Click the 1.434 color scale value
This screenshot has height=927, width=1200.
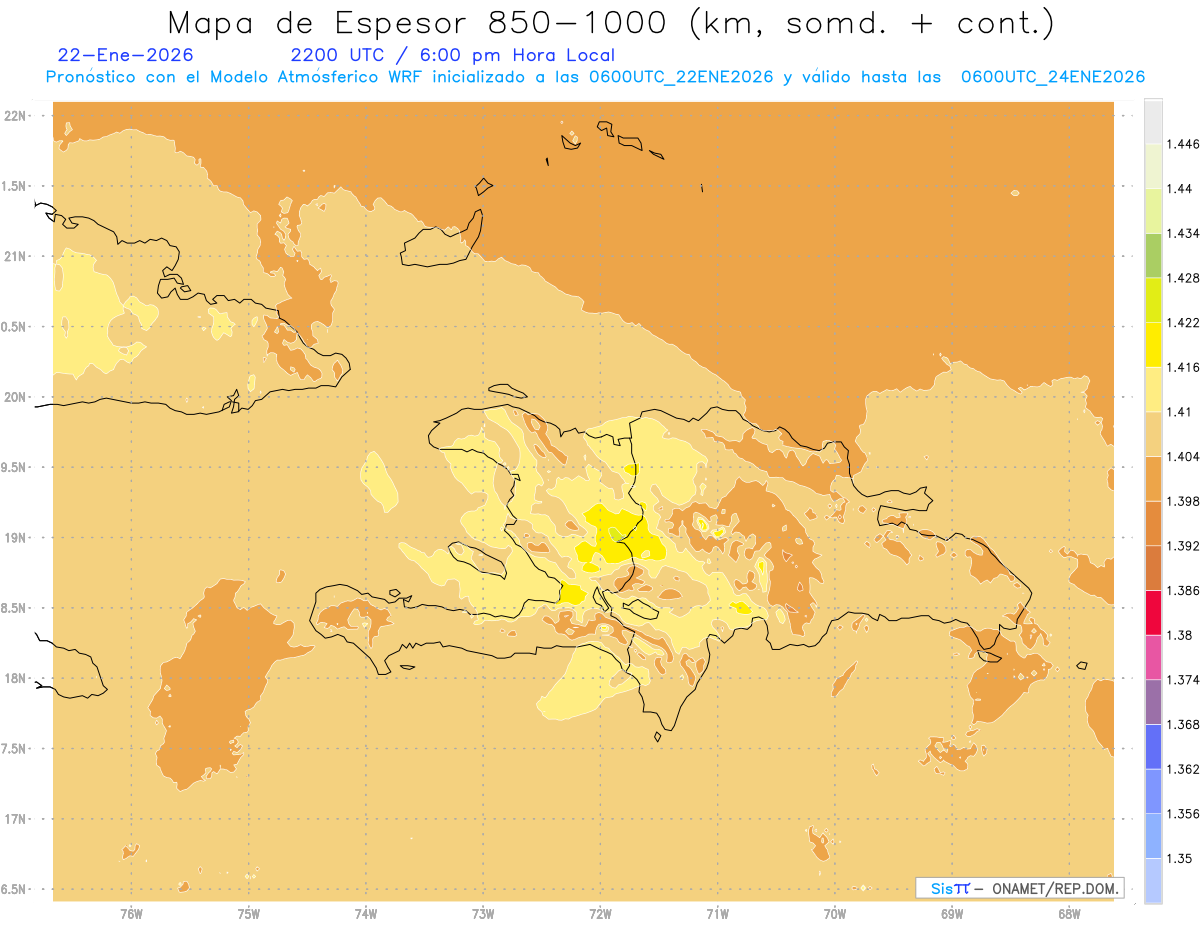1185,233
